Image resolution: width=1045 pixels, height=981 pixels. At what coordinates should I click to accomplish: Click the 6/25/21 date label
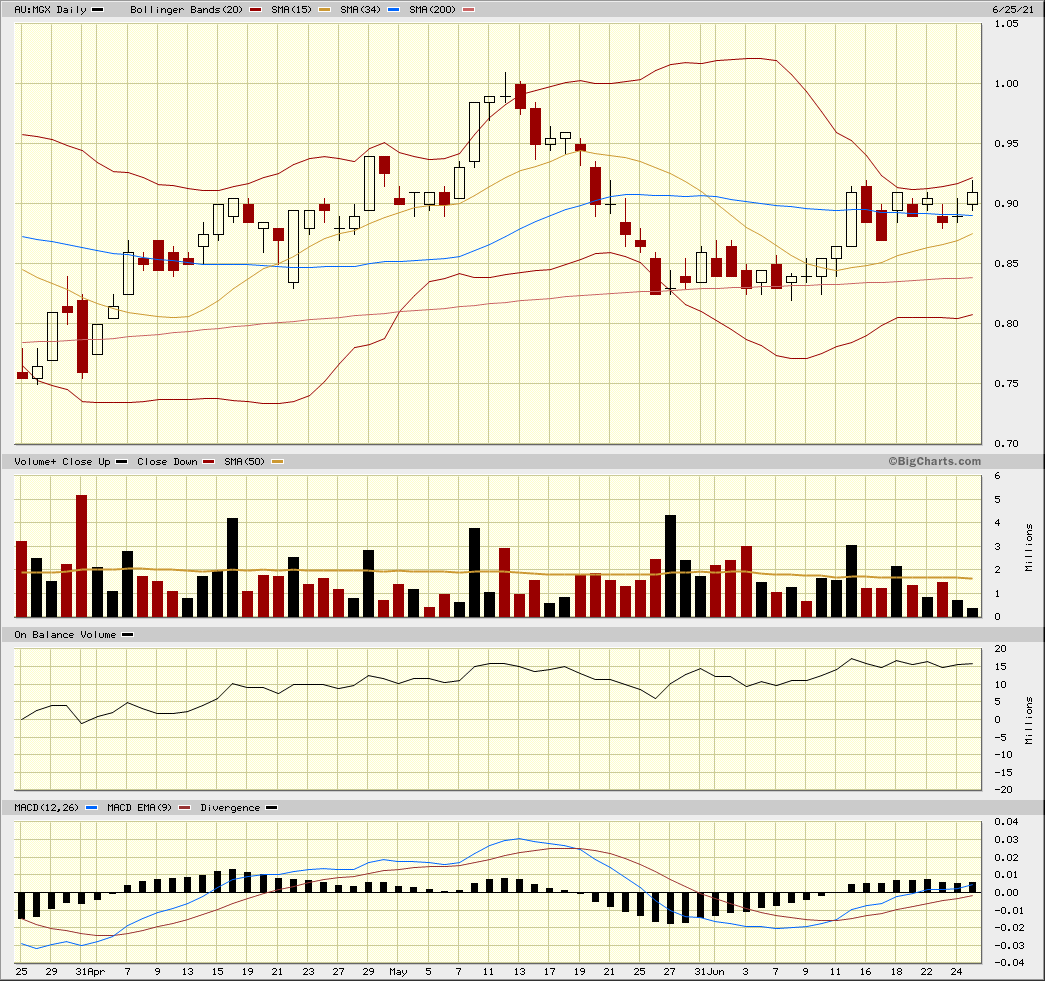[x=1013, y=9]
